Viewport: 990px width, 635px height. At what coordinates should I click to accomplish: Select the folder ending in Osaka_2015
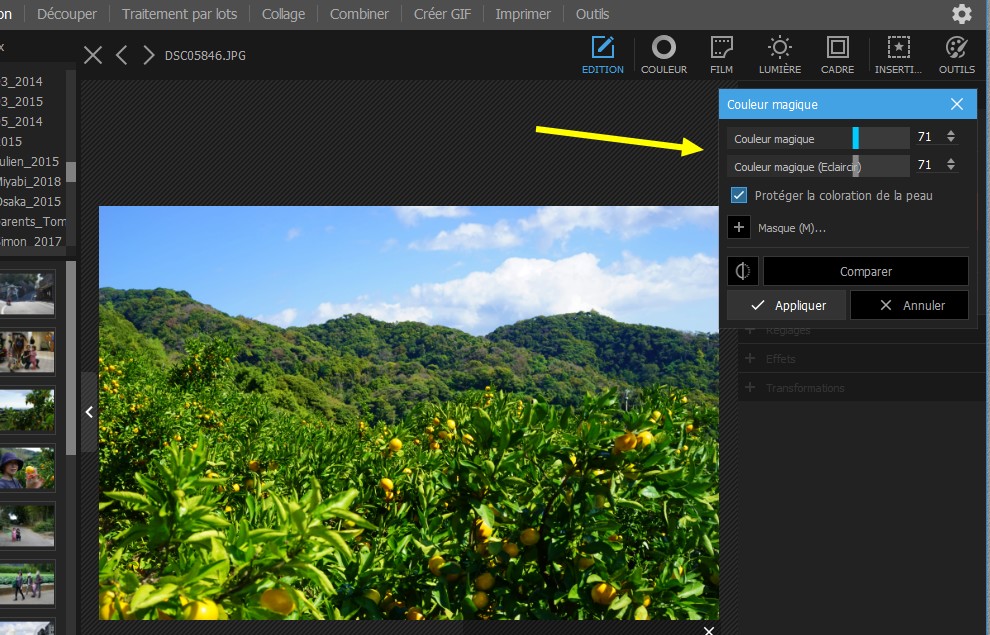click(x=32, y=201)
